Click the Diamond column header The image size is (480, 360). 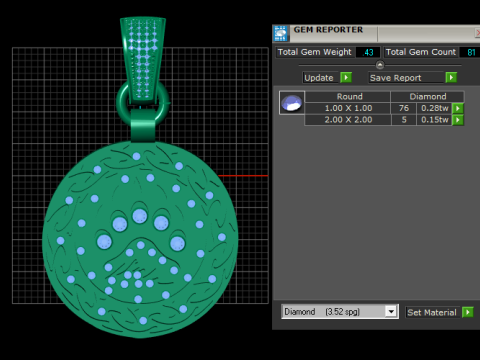pyautogui.click(x=427, y=97)
